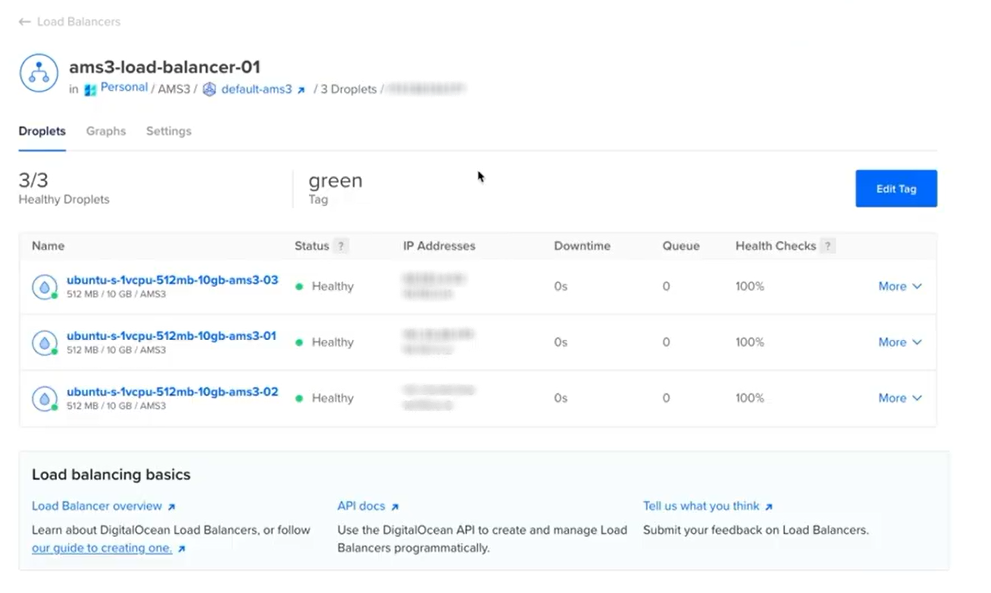Viewport: 991px width, 593px height.
Task: Open the API docs link
Action: click(x=361, y=506)
